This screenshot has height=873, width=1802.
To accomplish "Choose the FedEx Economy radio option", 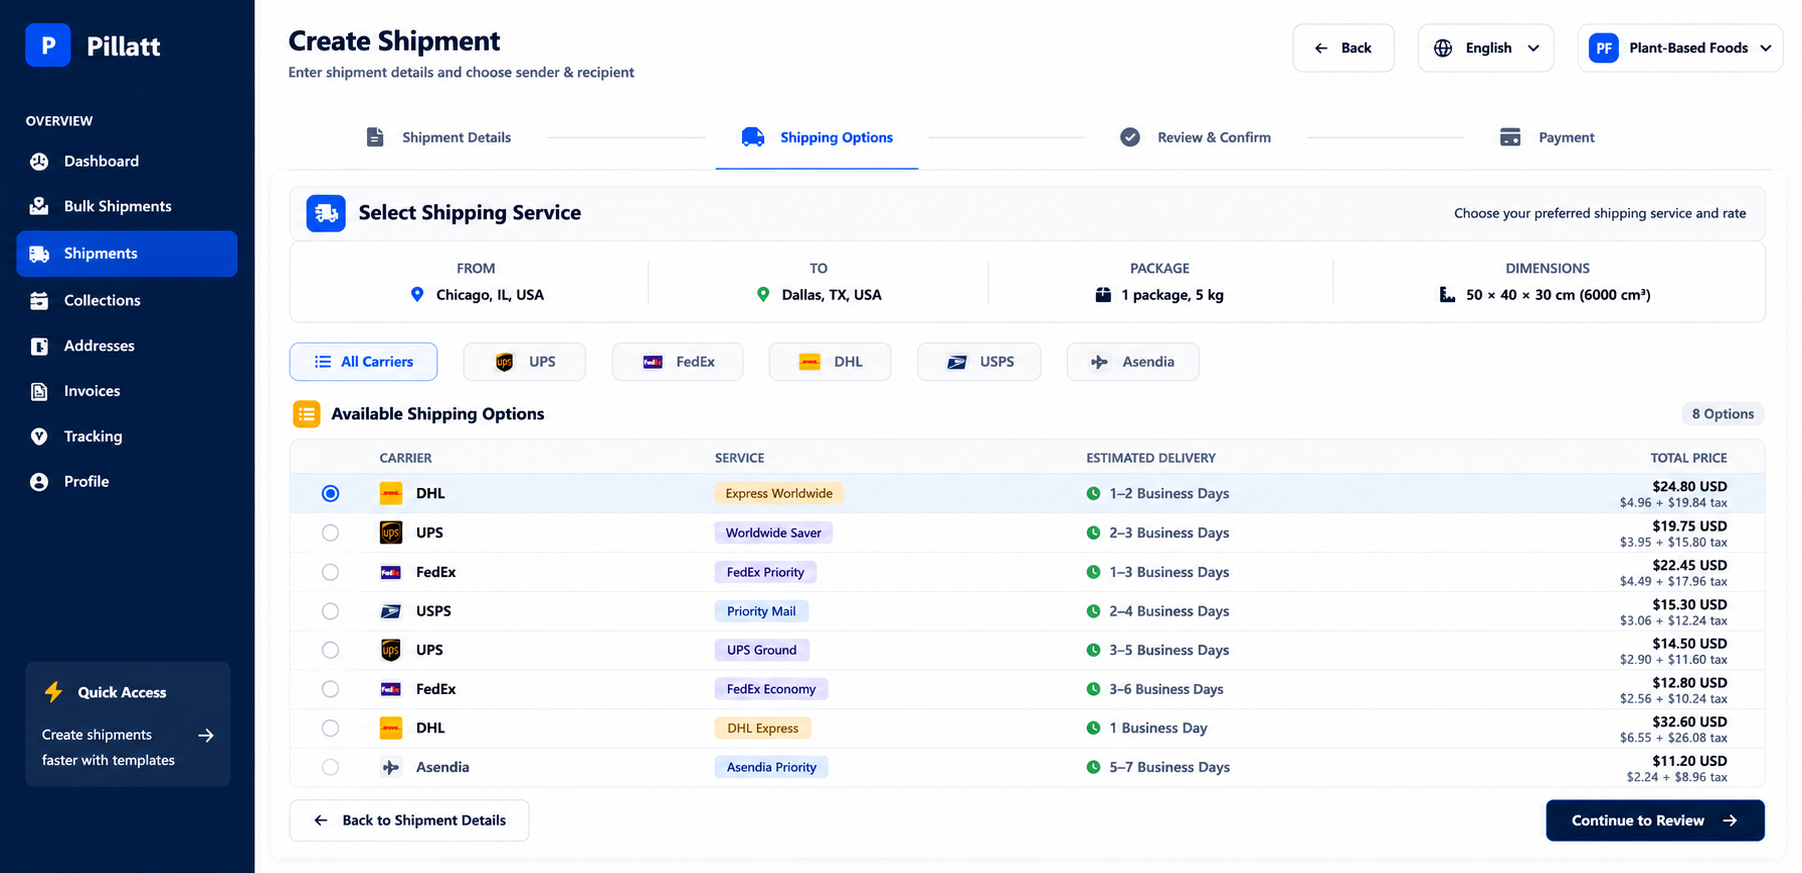I will 330,689.
